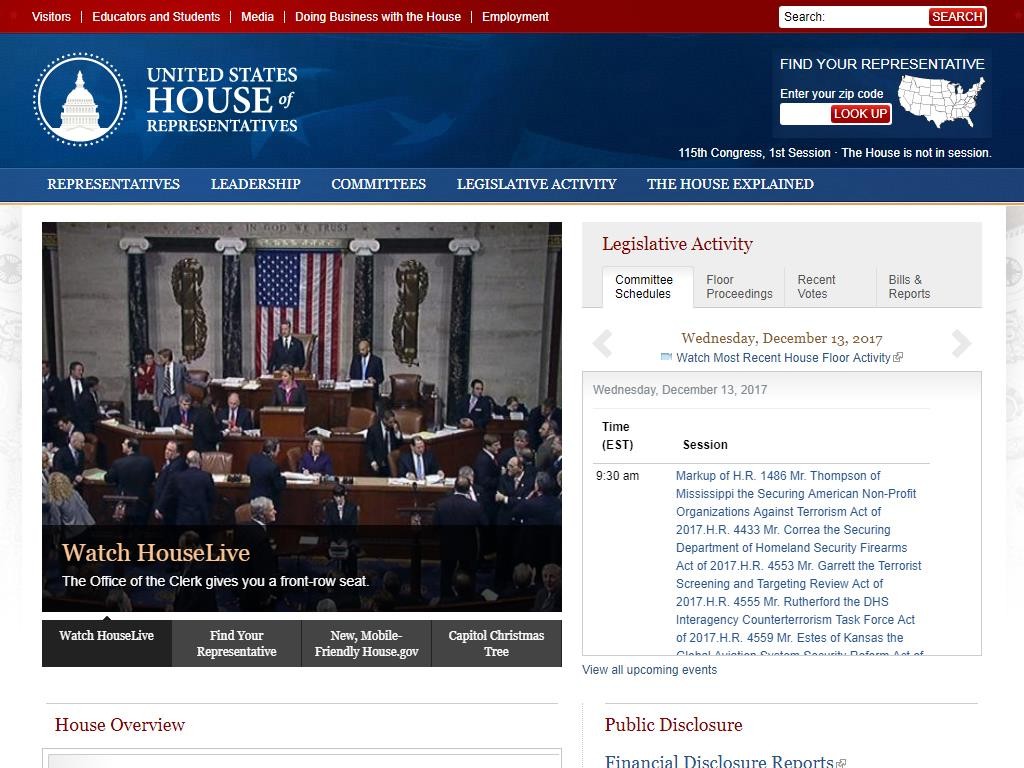The width and height of the screenshot is (1024, 768).
Task: Click the Search text field
Action: (854, 17)
